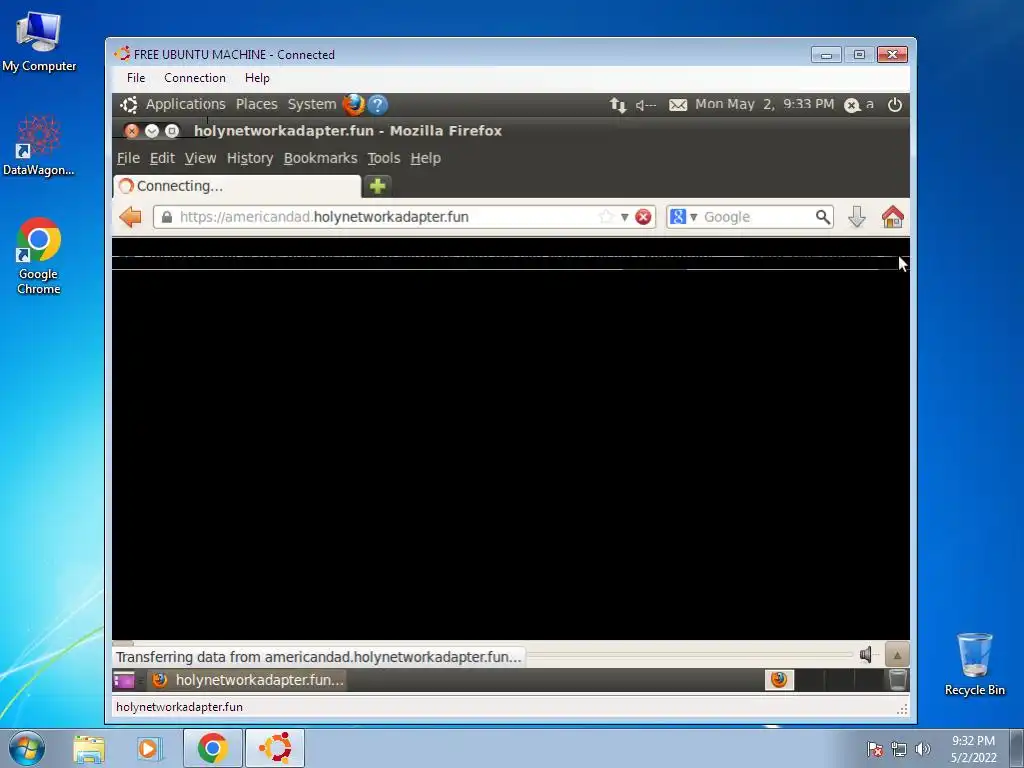Launch Firefox from Ubuntu panel icon

pyautogui.click(x=353, y=104)
